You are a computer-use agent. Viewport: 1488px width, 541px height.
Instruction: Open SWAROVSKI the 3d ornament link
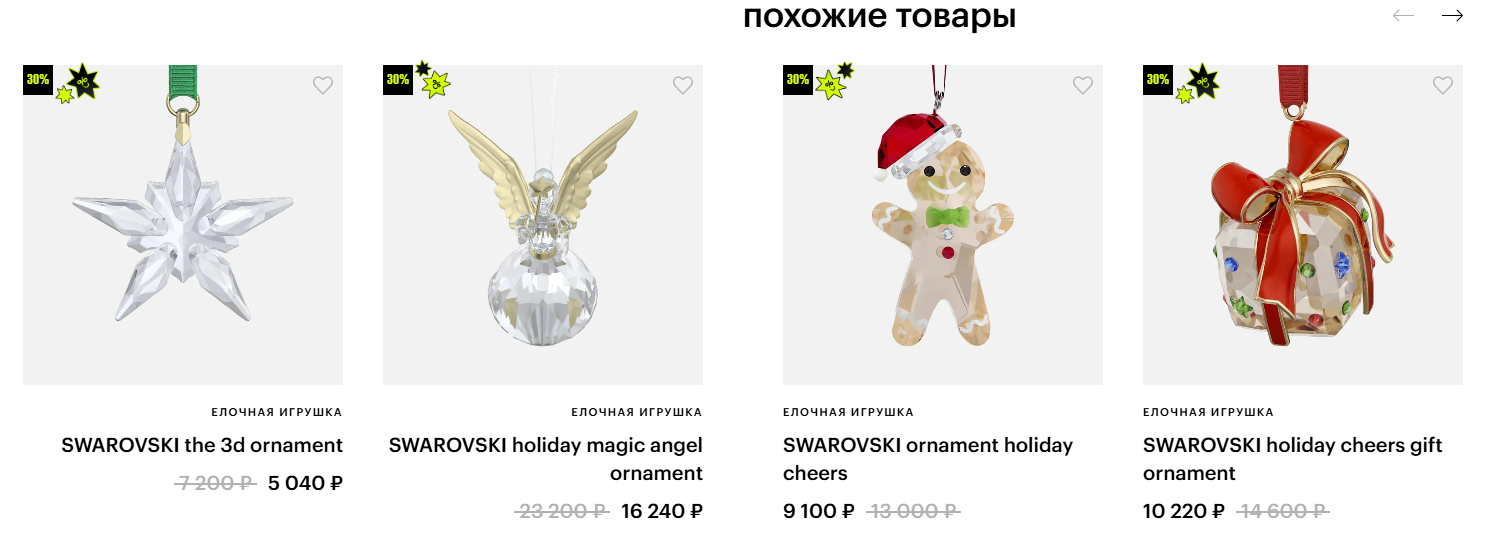point(202,445)
